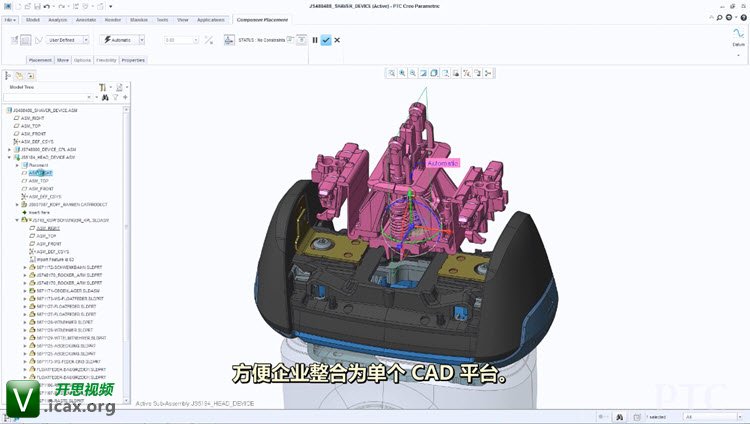
Task: Cancel placement with the X icon
Action: (x=337, y=40)
